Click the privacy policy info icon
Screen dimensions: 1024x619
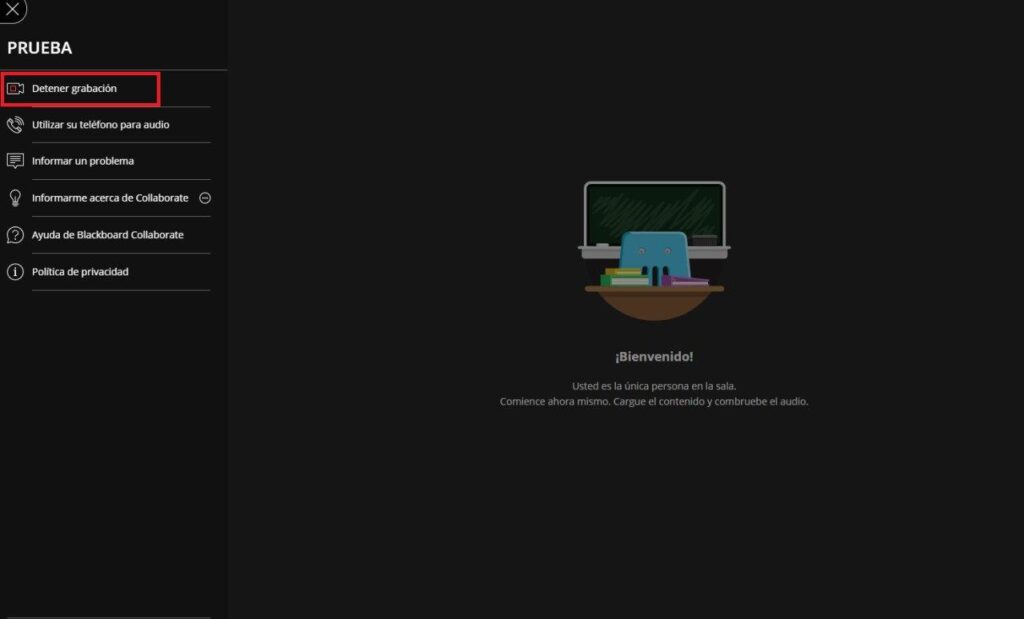pyautogui.click(x=15, y=272)
